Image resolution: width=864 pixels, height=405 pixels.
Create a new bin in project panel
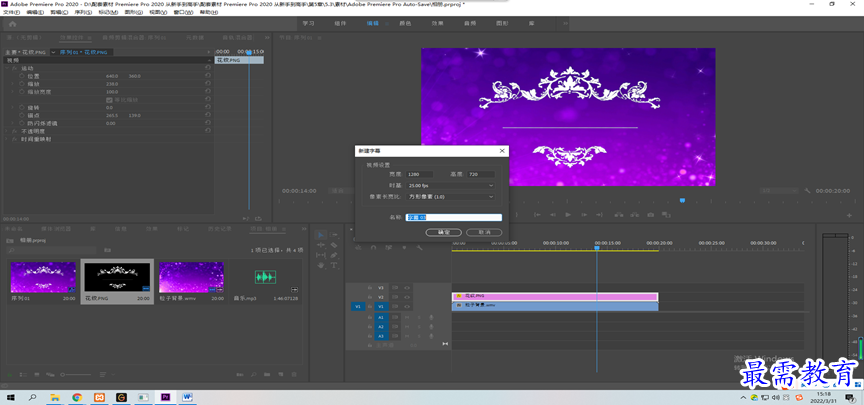pos(267,375)
